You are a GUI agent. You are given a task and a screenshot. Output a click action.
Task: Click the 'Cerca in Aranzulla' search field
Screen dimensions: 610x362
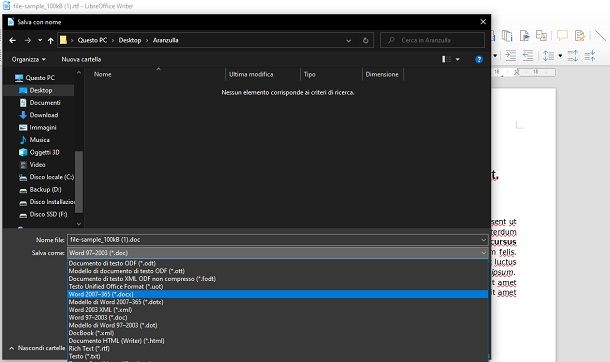[433, 40]
